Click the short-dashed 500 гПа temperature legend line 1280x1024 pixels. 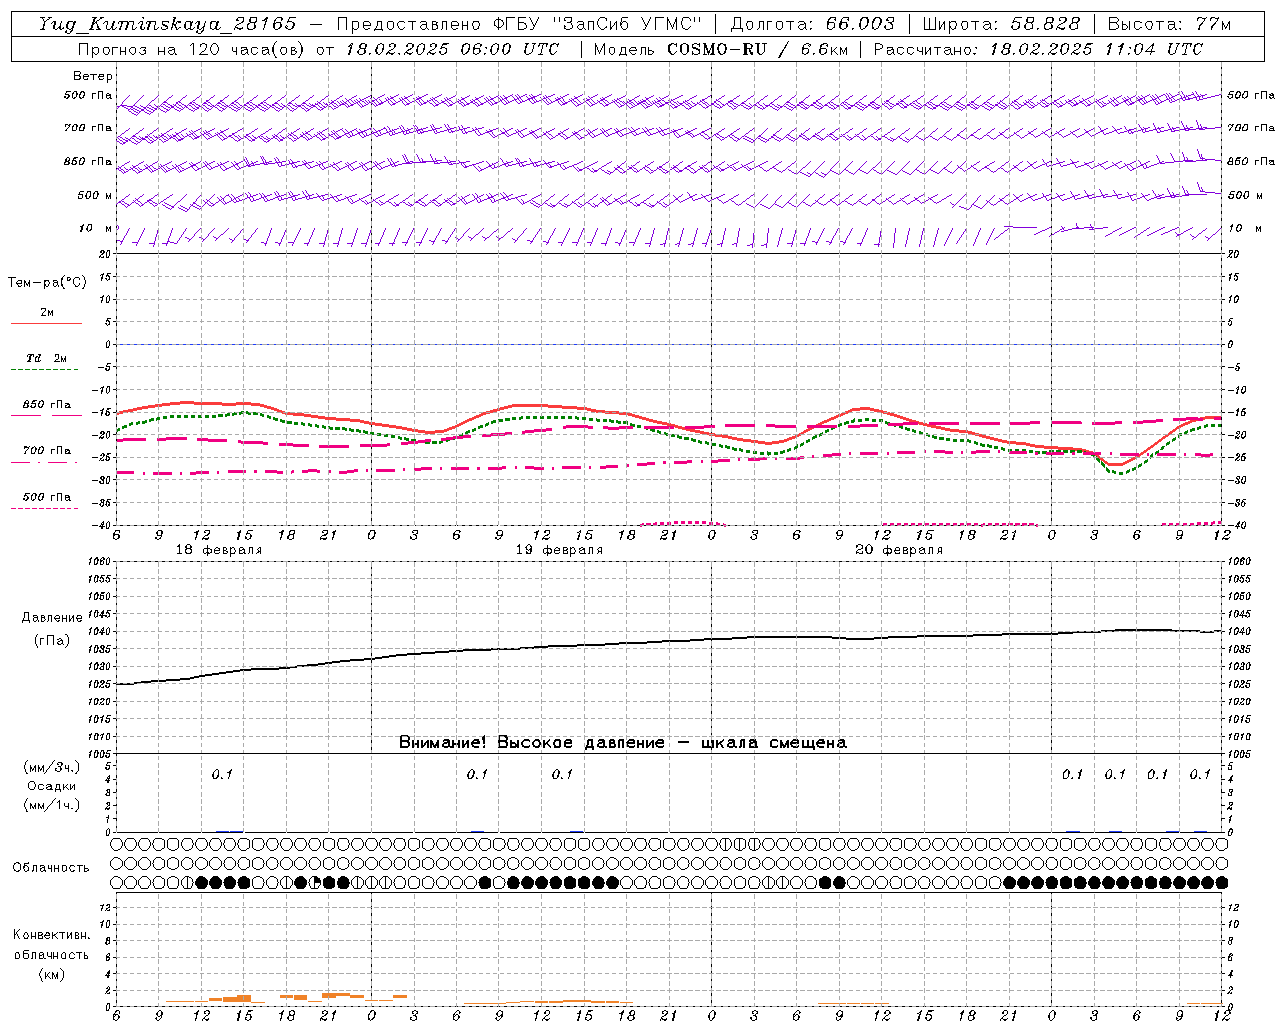pos(46,508)
